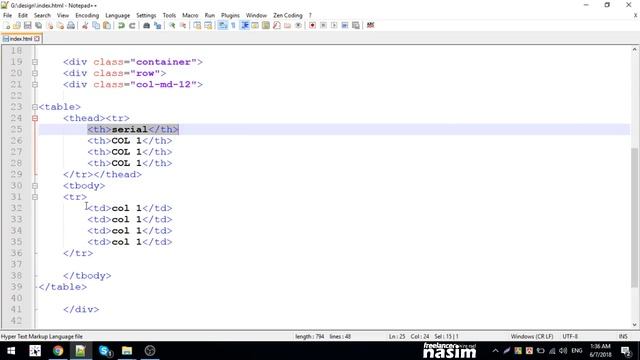The height and width of the screenshot is (360, 640).
Task: Click UTF-8 encoding in status bar
Action: tap(570, 336)
